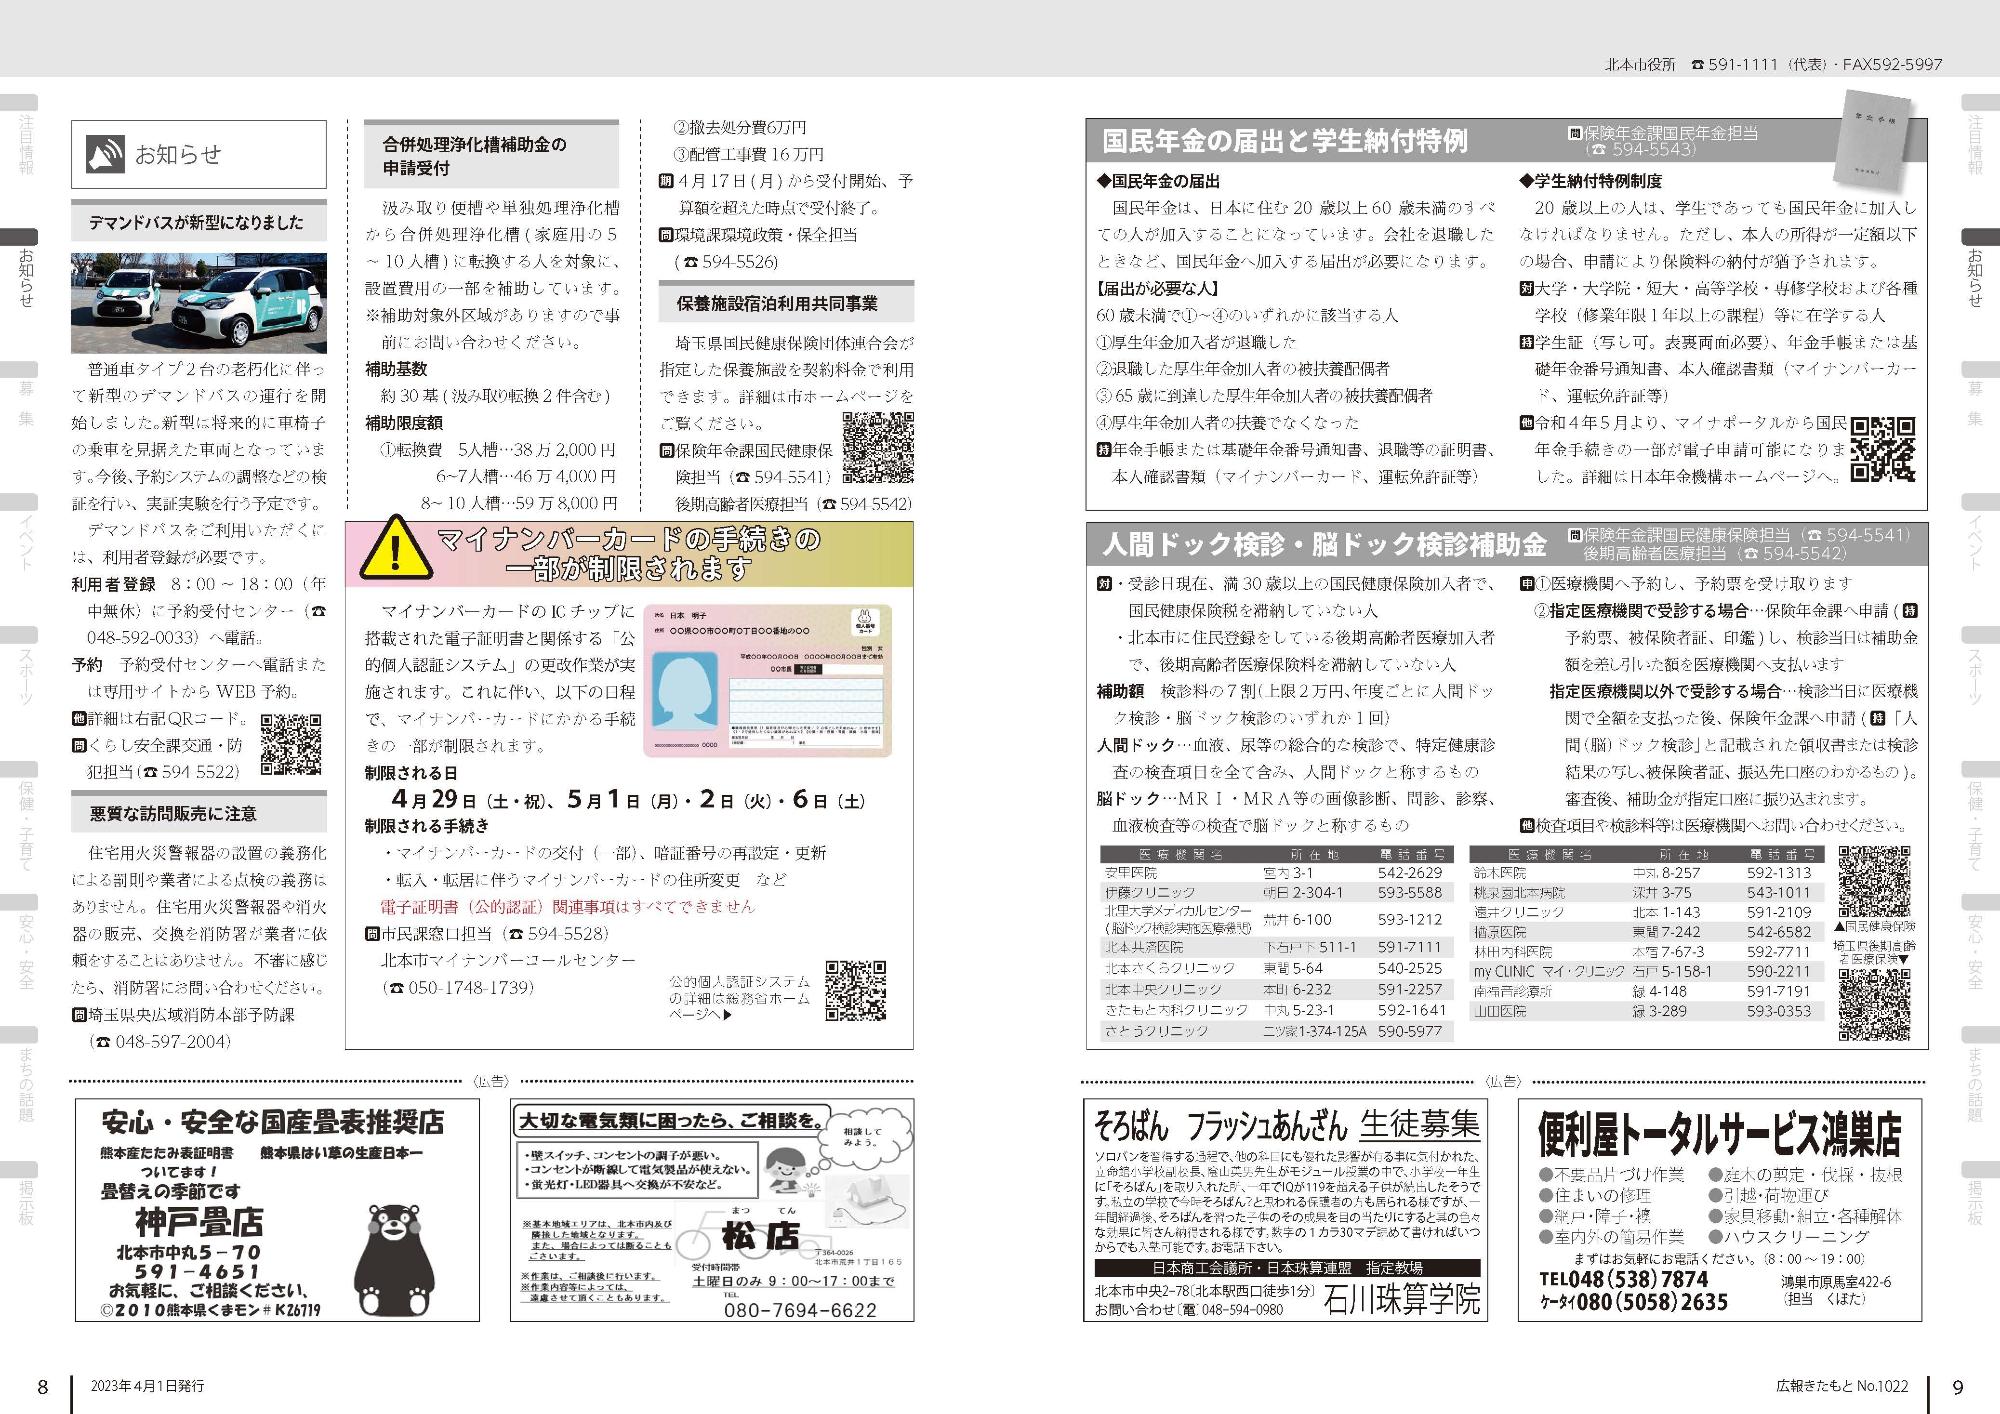Click the 対 icon before 大学・大学院・短大
This screenshot has height=1414, width=2000.
(1526, 289)
